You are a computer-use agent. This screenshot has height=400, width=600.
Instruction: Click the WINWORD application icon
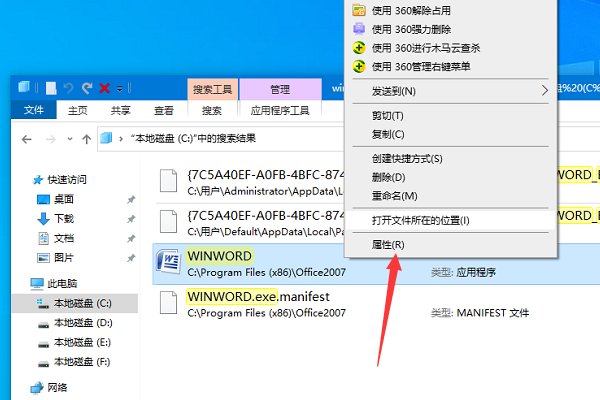point(169,262)
